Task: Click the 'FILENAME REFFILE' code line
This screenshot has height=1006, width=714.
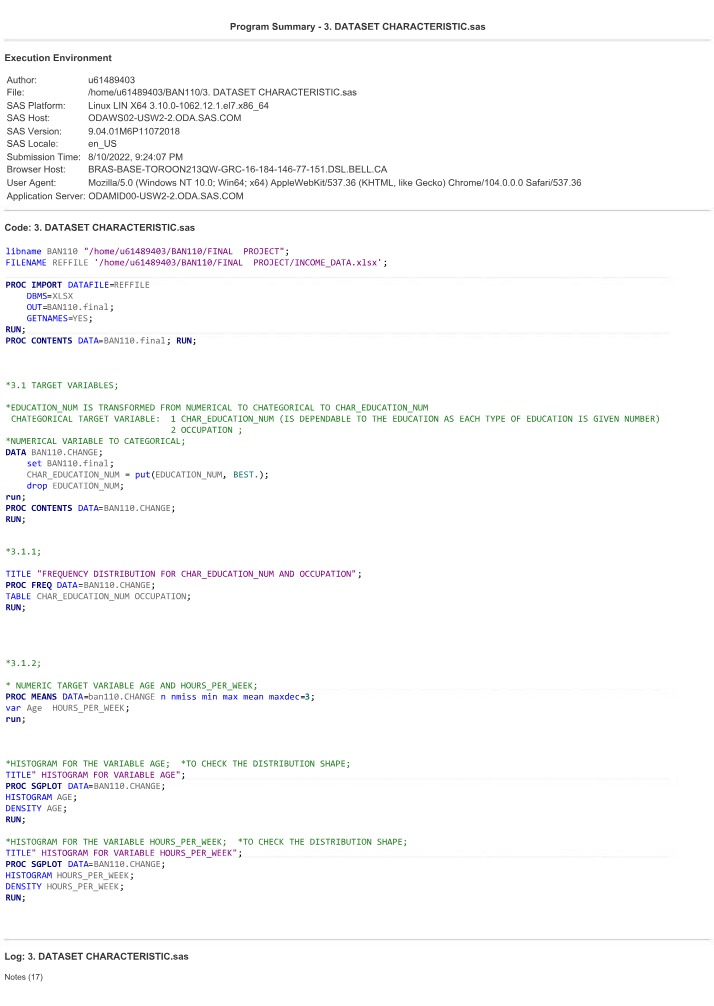Action: 196,262
